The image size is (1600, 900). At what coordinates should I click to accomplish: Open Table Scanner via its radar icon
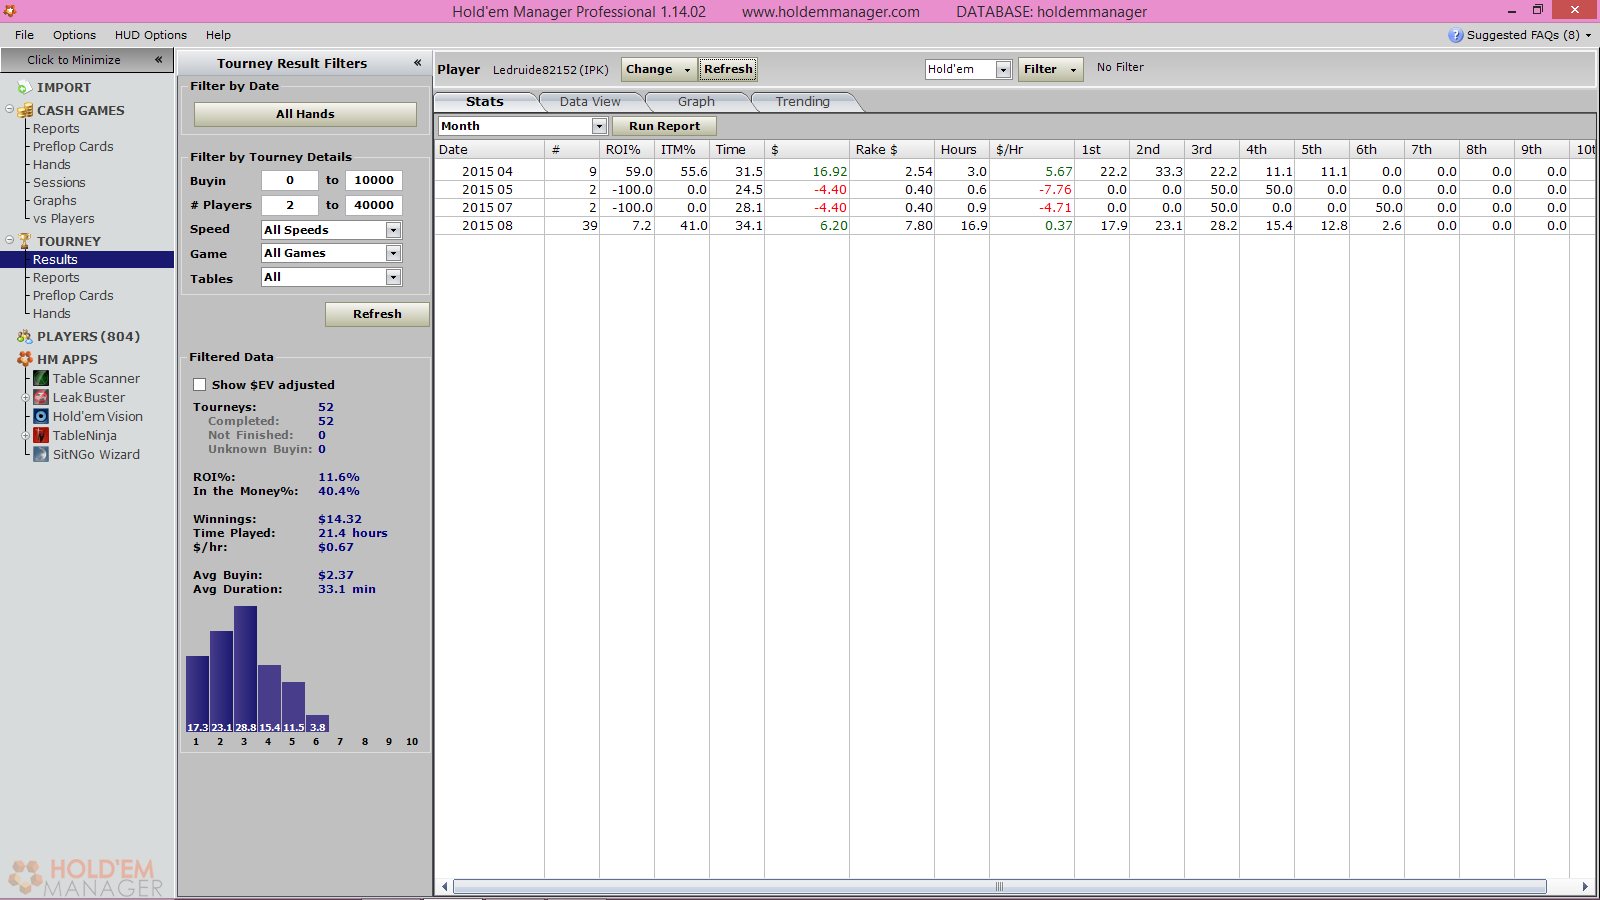pos(41,378)
